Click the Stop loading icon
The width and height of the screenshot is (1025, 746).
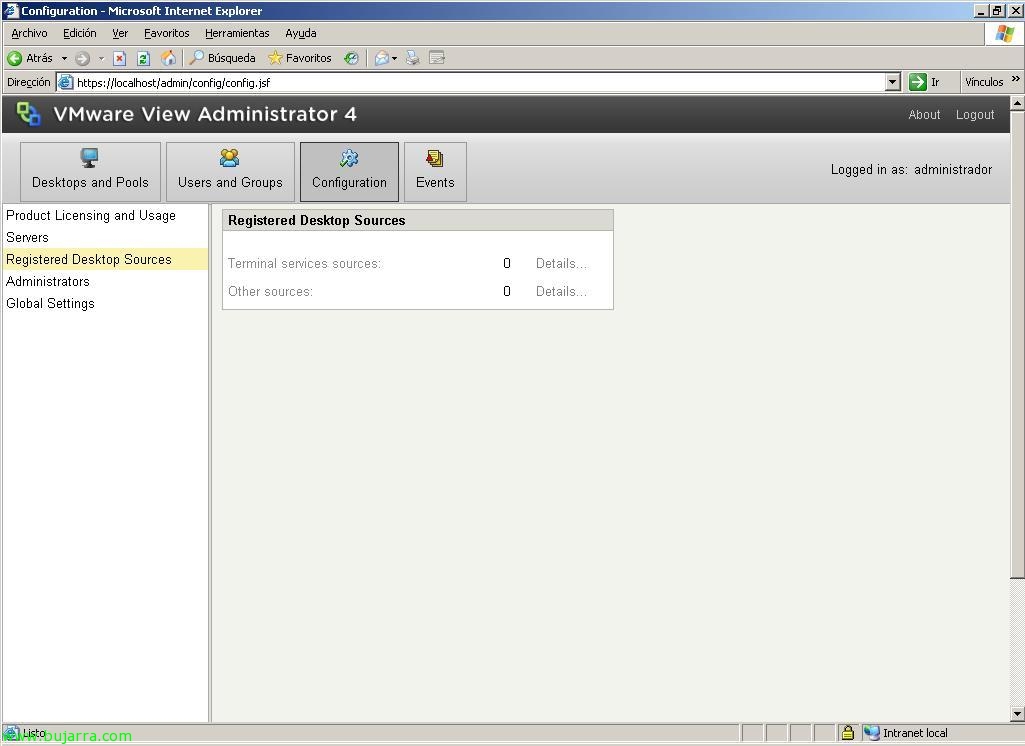pos(120,58)
